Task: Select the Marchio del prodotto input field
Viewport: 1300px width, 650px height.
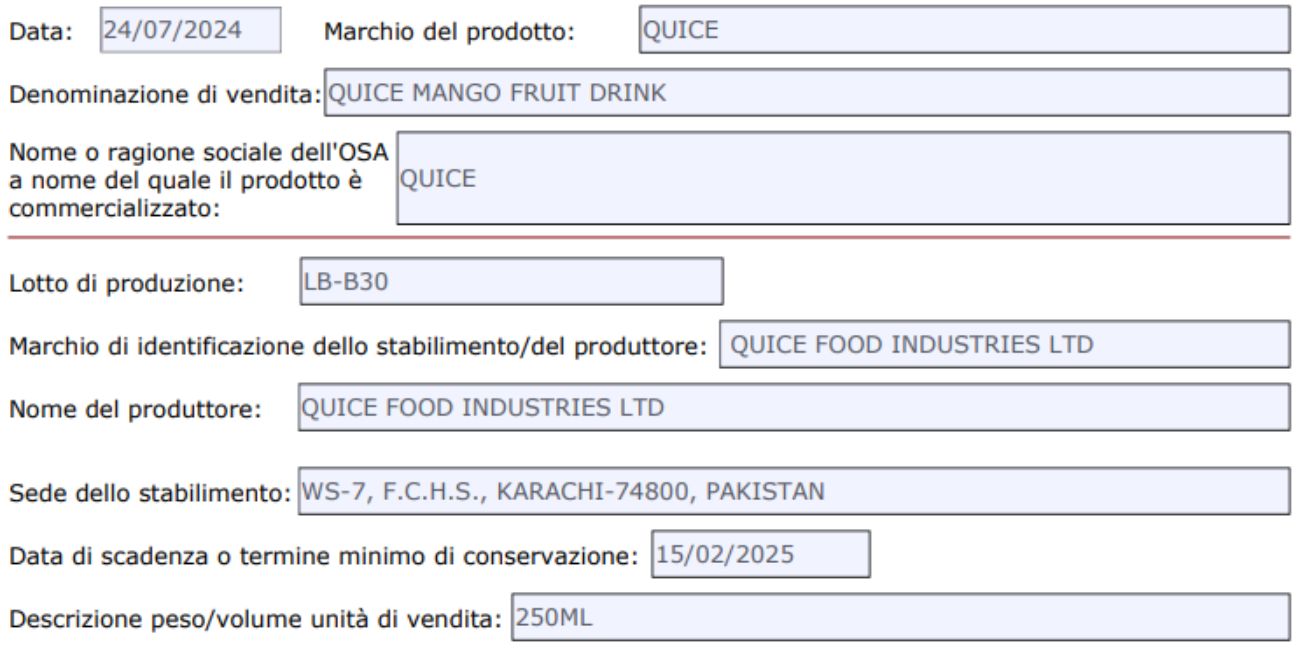Action: 962,30
